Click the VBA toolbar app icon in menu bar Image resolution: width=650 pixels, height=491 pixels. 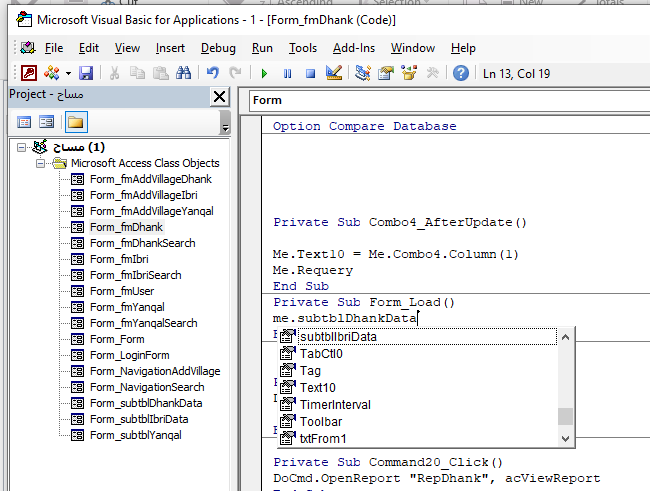28,48
